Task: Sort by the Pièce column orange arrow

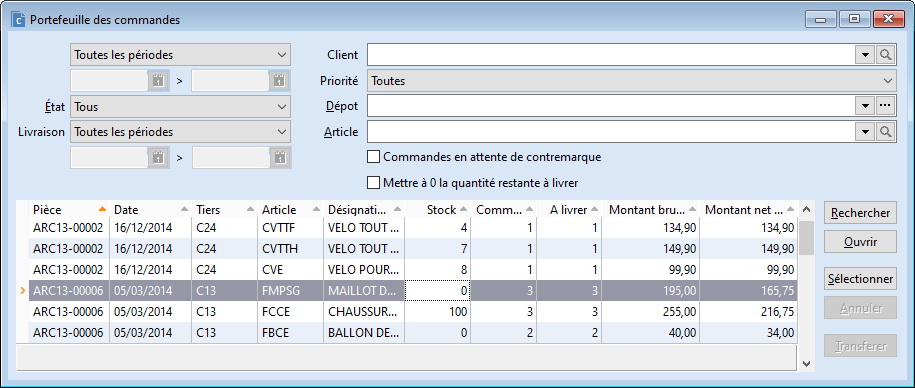Action: coord(102,209)
